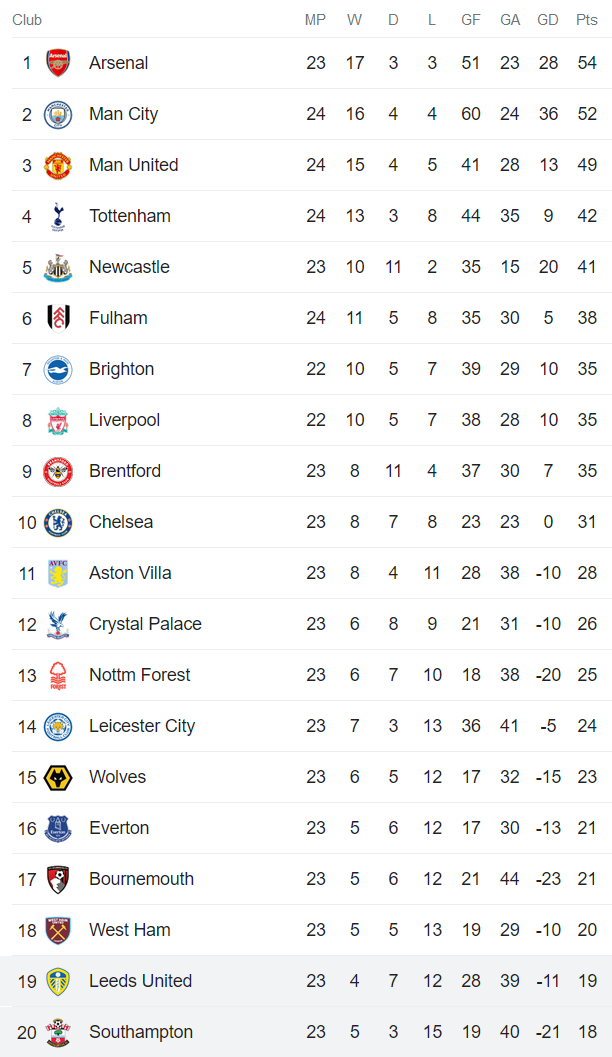This screenshot has width=612, height=1057.
Task: Click the GD column header
Action: click(x=548, y=20)
